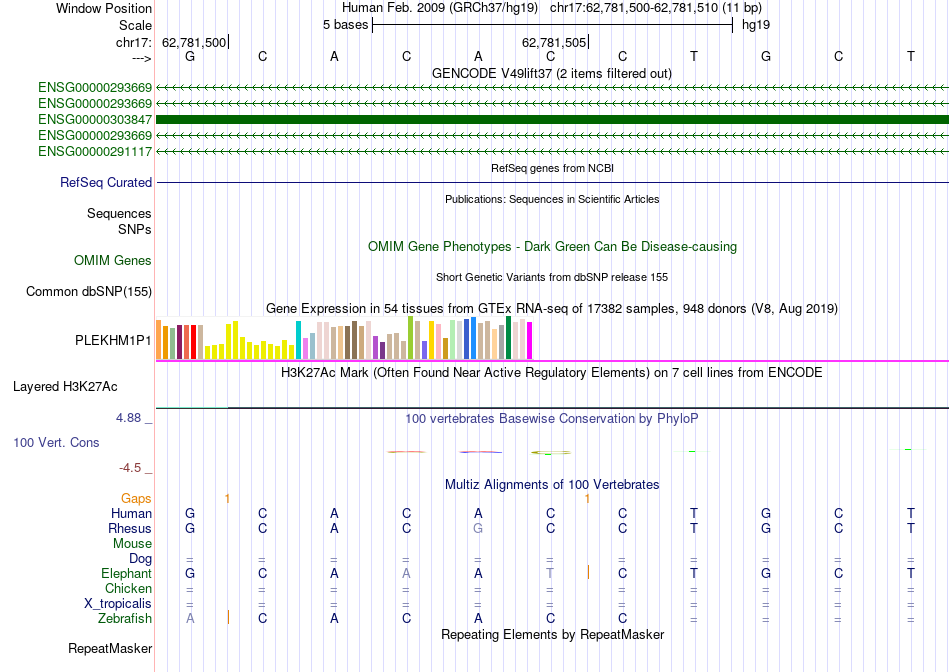This screenshot has width=950, height=672.
Task: Select the Zebrafish alignment row label
Action: point(125,619)
